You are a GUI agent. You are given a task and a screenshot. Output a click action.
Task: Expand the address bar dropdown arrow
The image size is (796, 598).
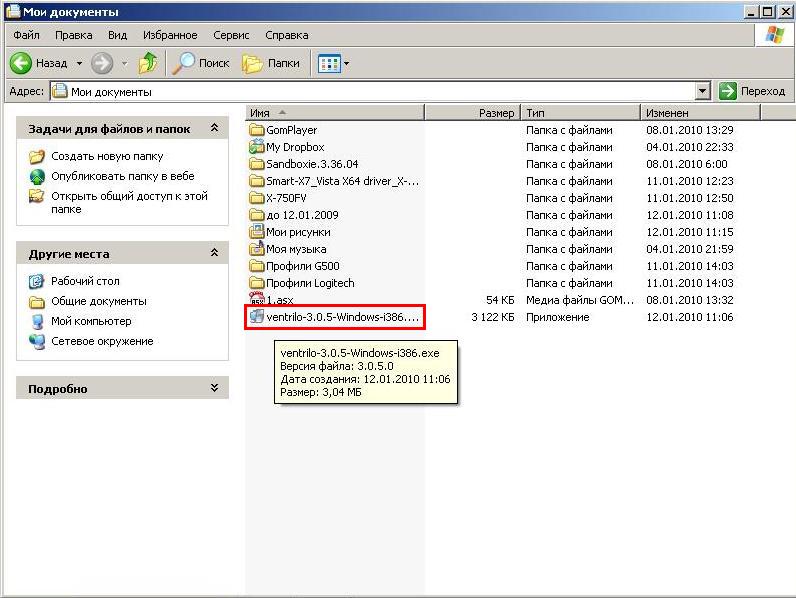pyautogui.click(x=702, y=91)
